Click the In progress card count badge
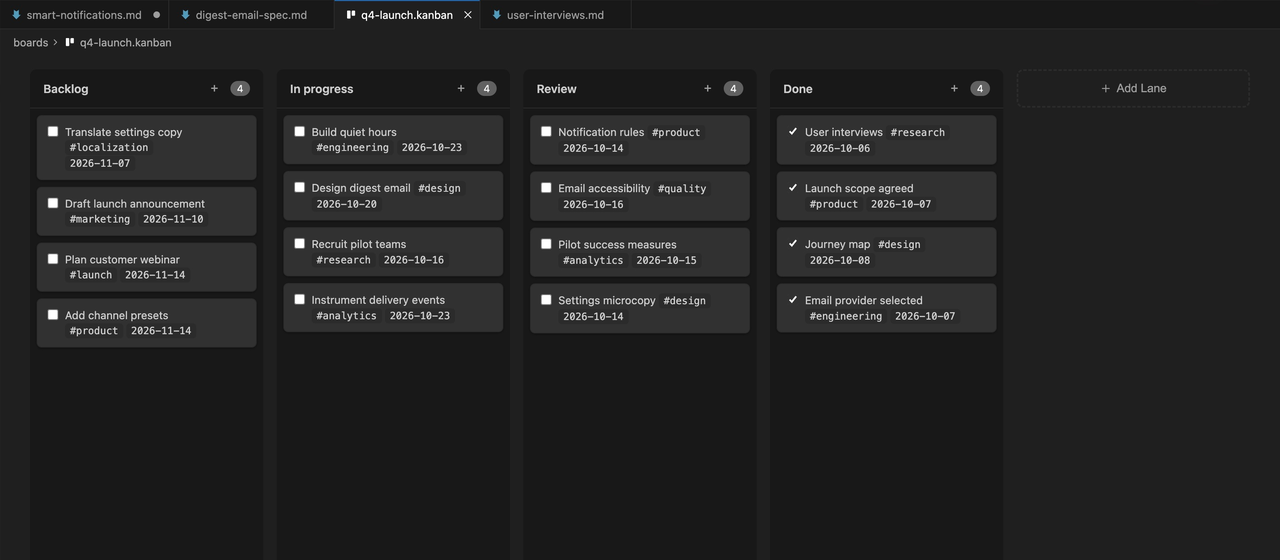The width and height of the screenshot is (1280, 560). click(x=487, y=88)
